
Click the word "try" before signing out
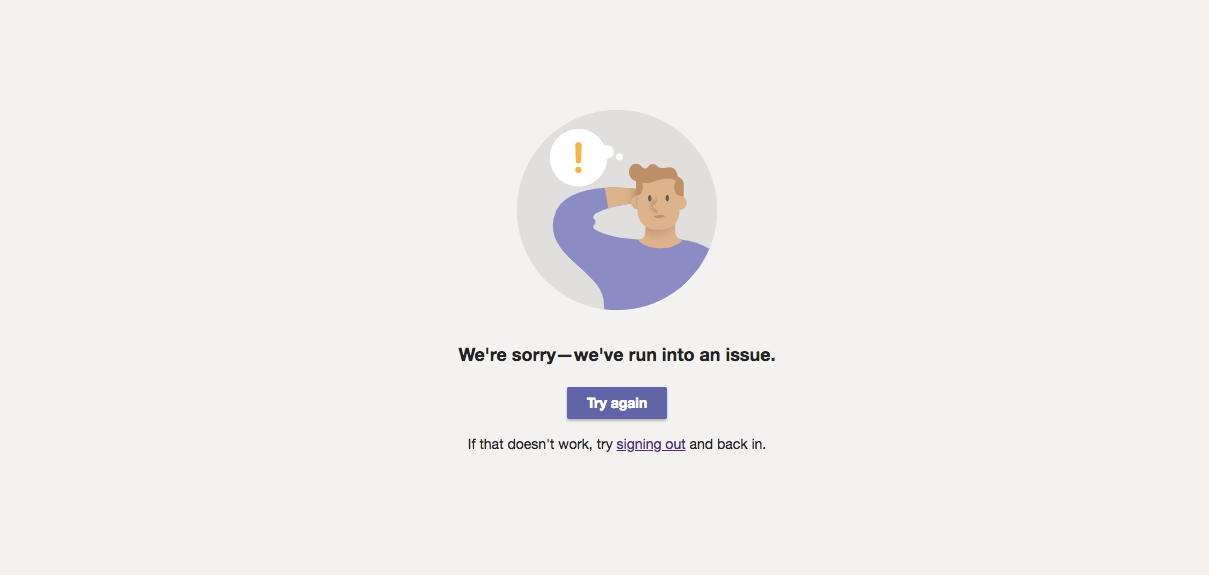[604, 444]
